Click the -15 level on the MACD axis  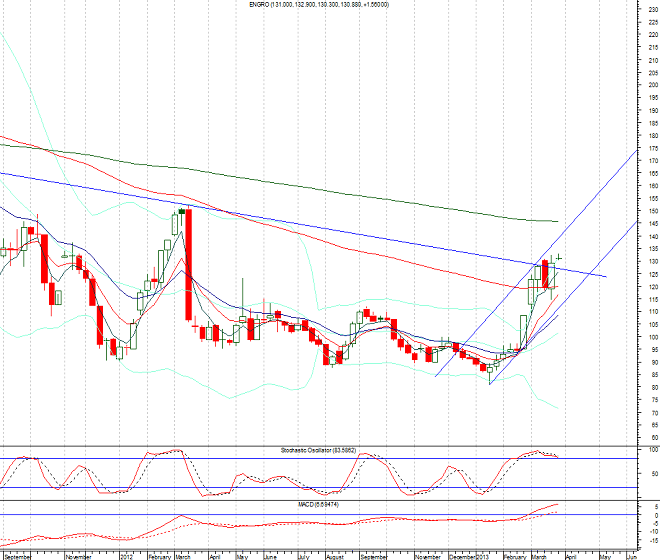click(652, 539)
